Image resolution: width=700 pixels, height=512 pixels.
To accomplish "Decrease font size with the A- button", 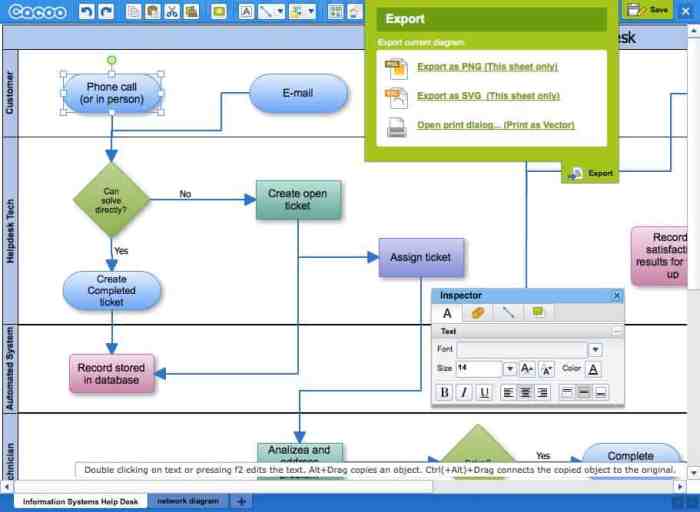I will click(546, 369).
